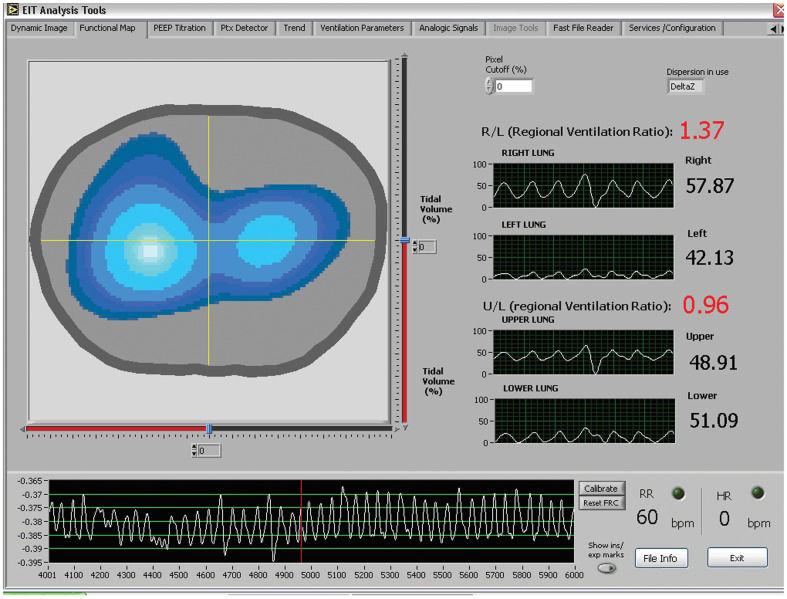Open File Info
The width and height of the screenshot is (787, 599).
point(661,558)
